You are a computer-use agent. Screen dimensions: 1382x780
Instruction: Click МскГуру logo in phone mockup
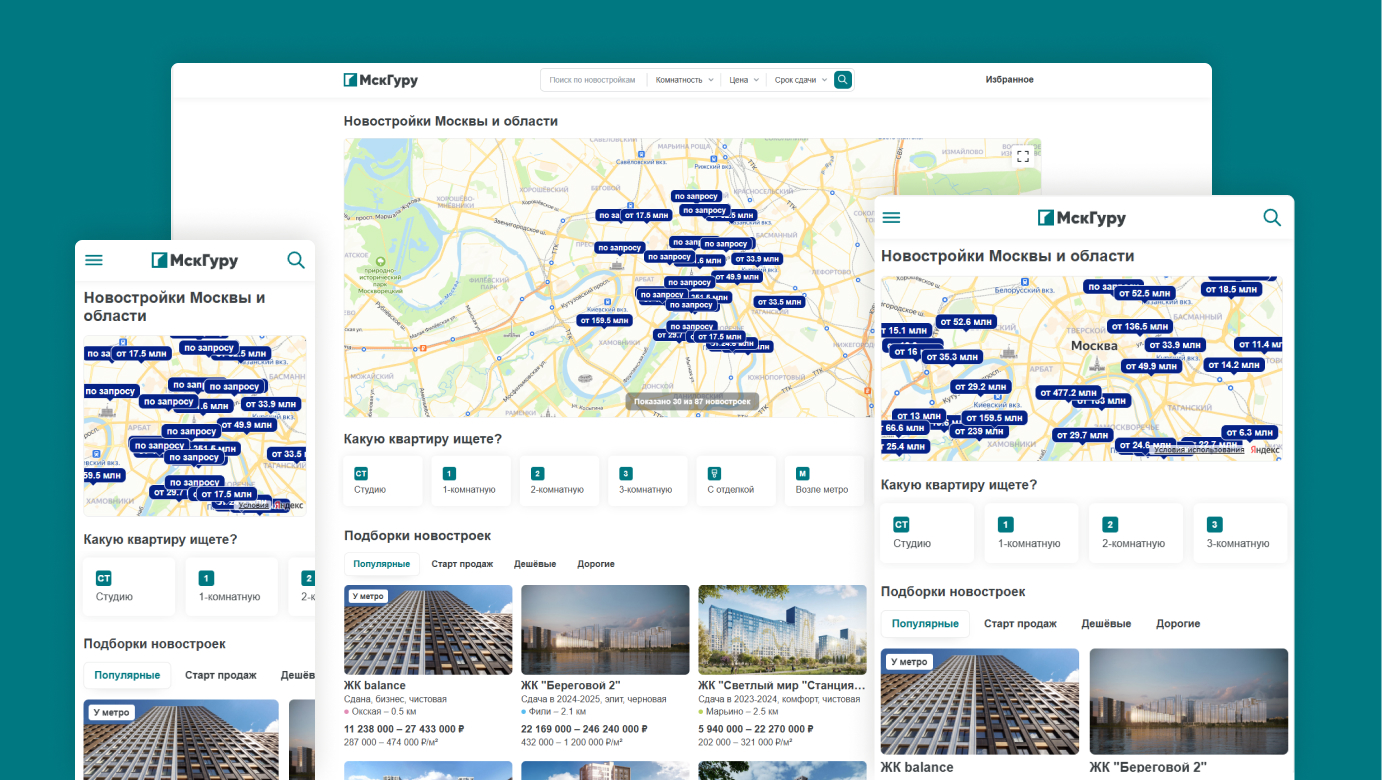pos(195,260)
